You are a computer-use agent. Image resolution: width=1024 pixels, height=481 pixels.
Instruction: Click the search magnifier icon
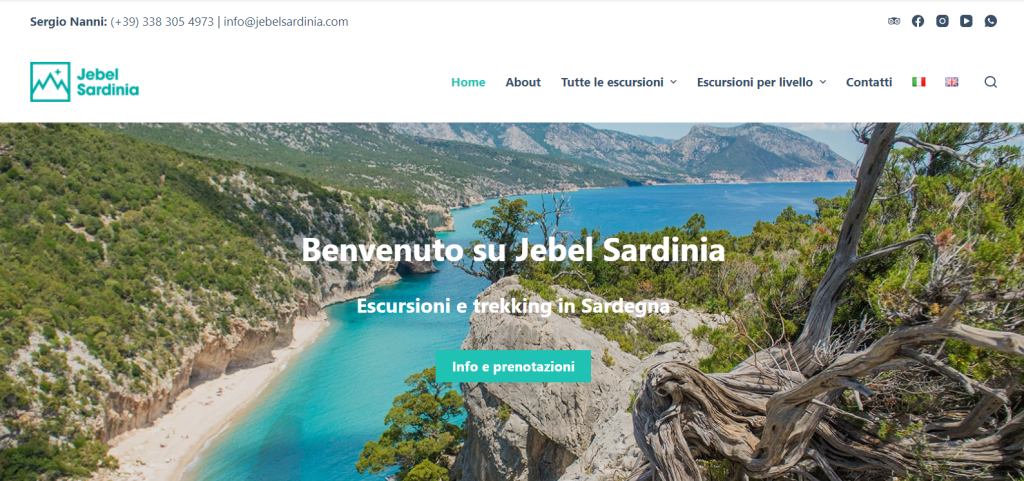(991, 82)
